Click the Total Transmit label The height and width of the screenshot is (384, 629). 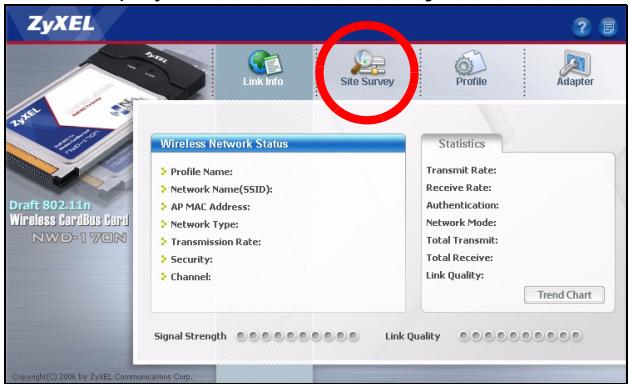462,240
